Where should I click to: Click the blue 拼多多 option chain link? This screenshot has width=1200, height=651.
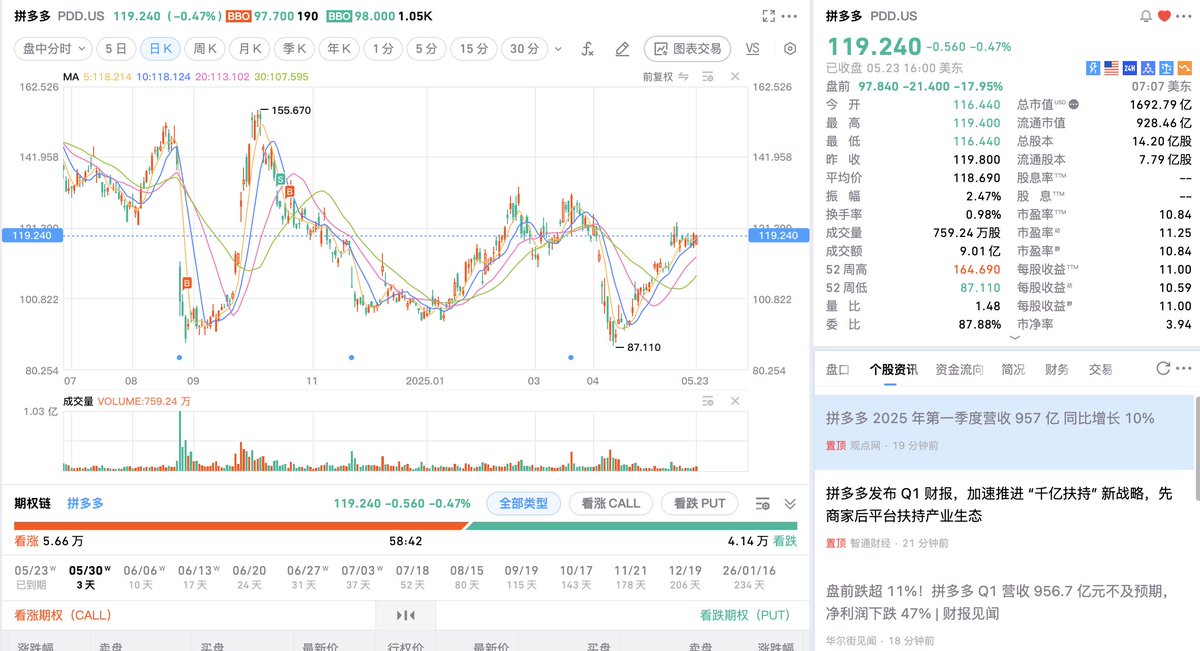coord(85,503)
